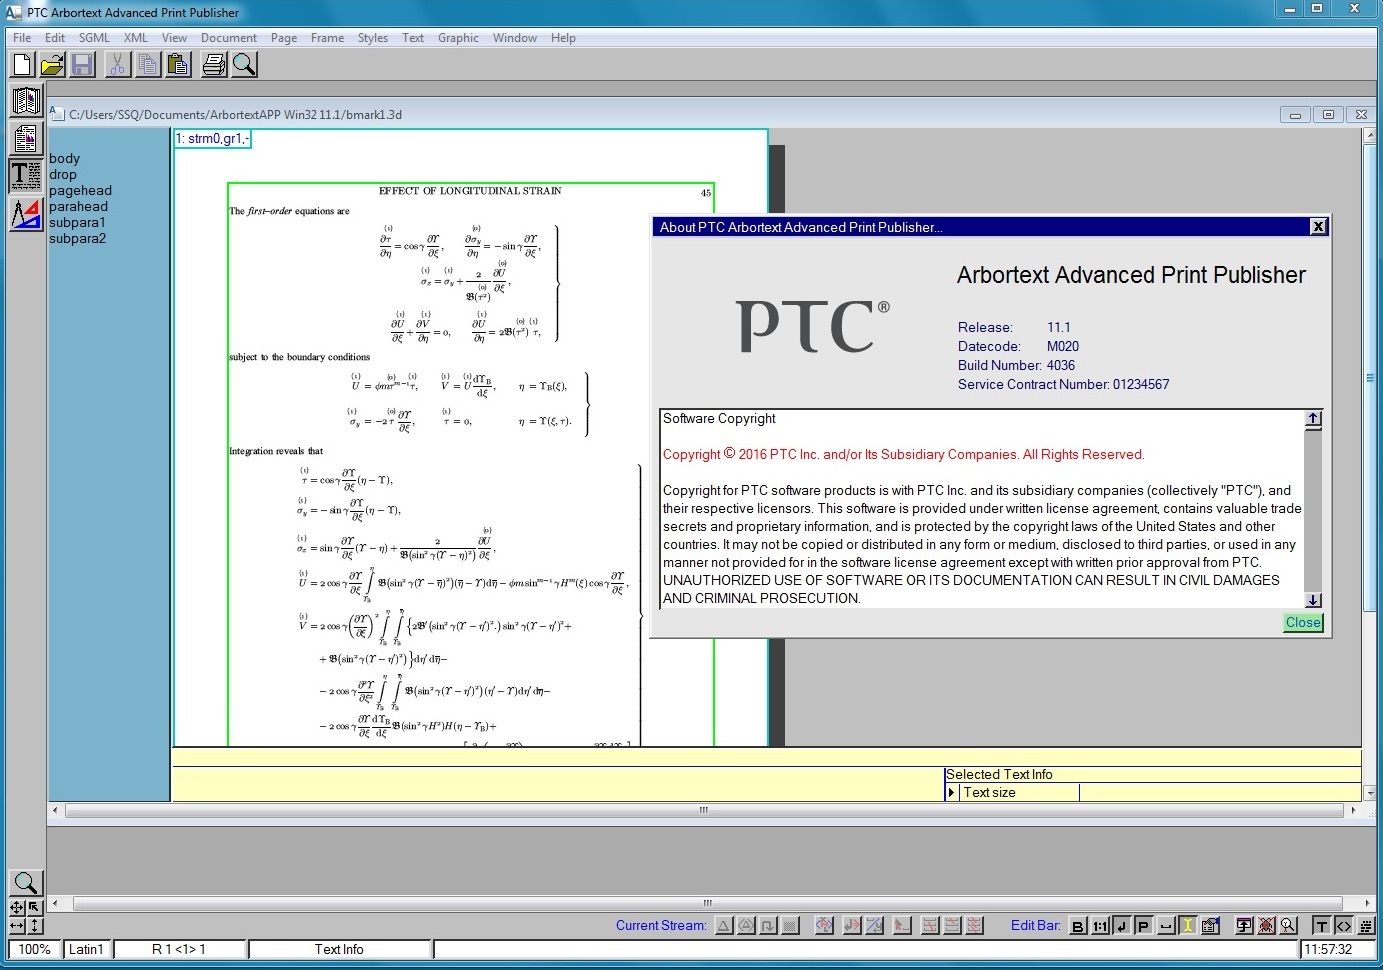The height and width of the screenshot is (970, 1383).
Task: Create a new document with the blank page icon
Action: pyautogui.click(x=22, y=65)
